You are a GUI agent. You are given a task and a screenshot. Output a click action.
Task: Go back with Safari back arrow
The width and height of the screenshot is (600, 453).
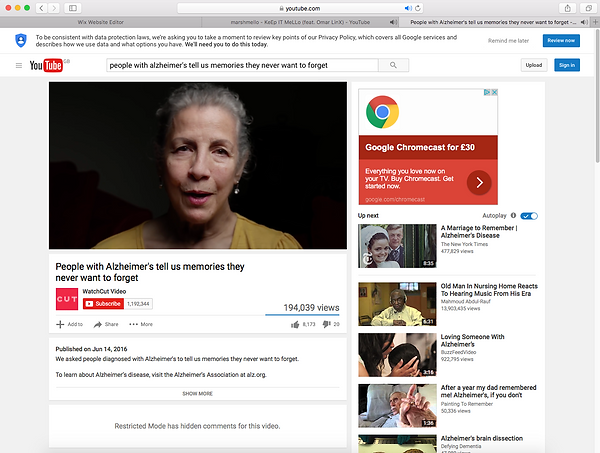42,8
